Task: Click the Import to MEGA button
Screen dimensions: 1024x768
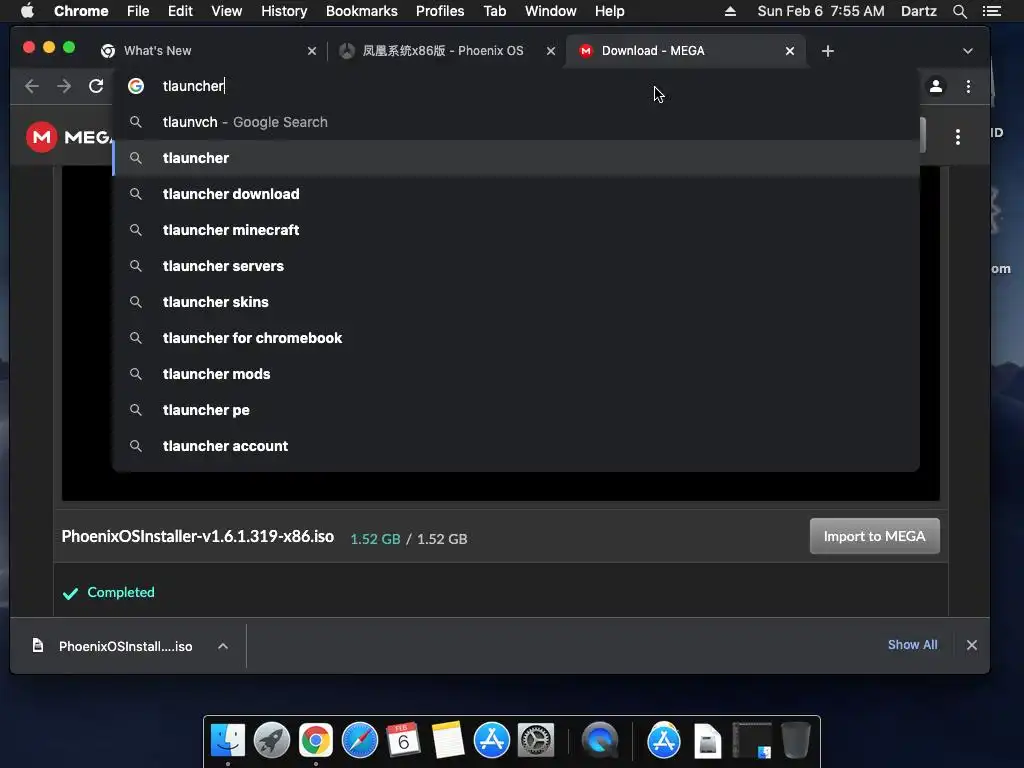Action: 874,536
